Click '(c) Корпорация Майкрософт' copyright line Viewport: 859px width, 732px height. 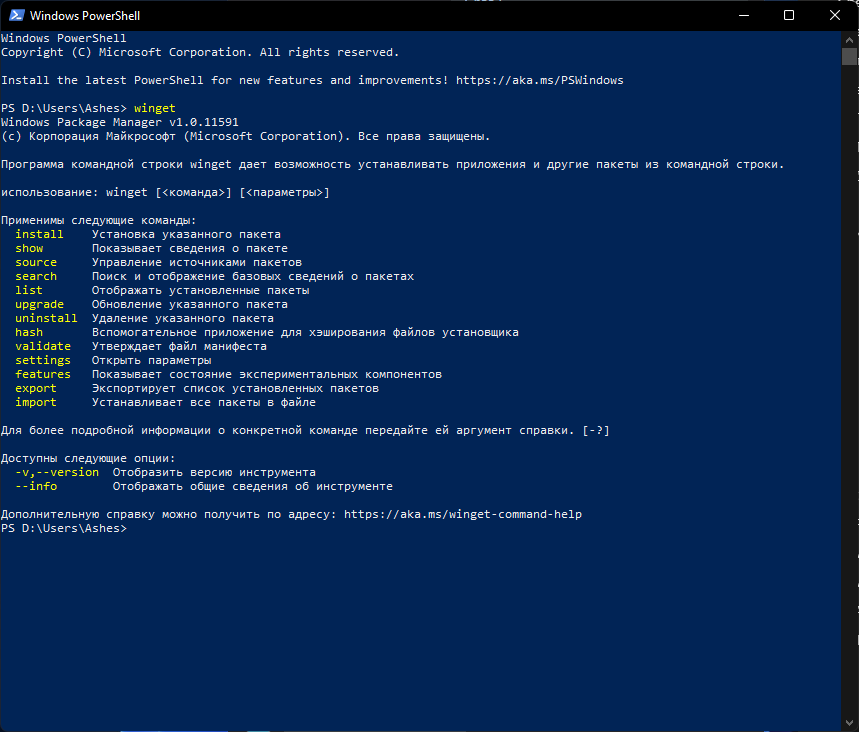245,136
